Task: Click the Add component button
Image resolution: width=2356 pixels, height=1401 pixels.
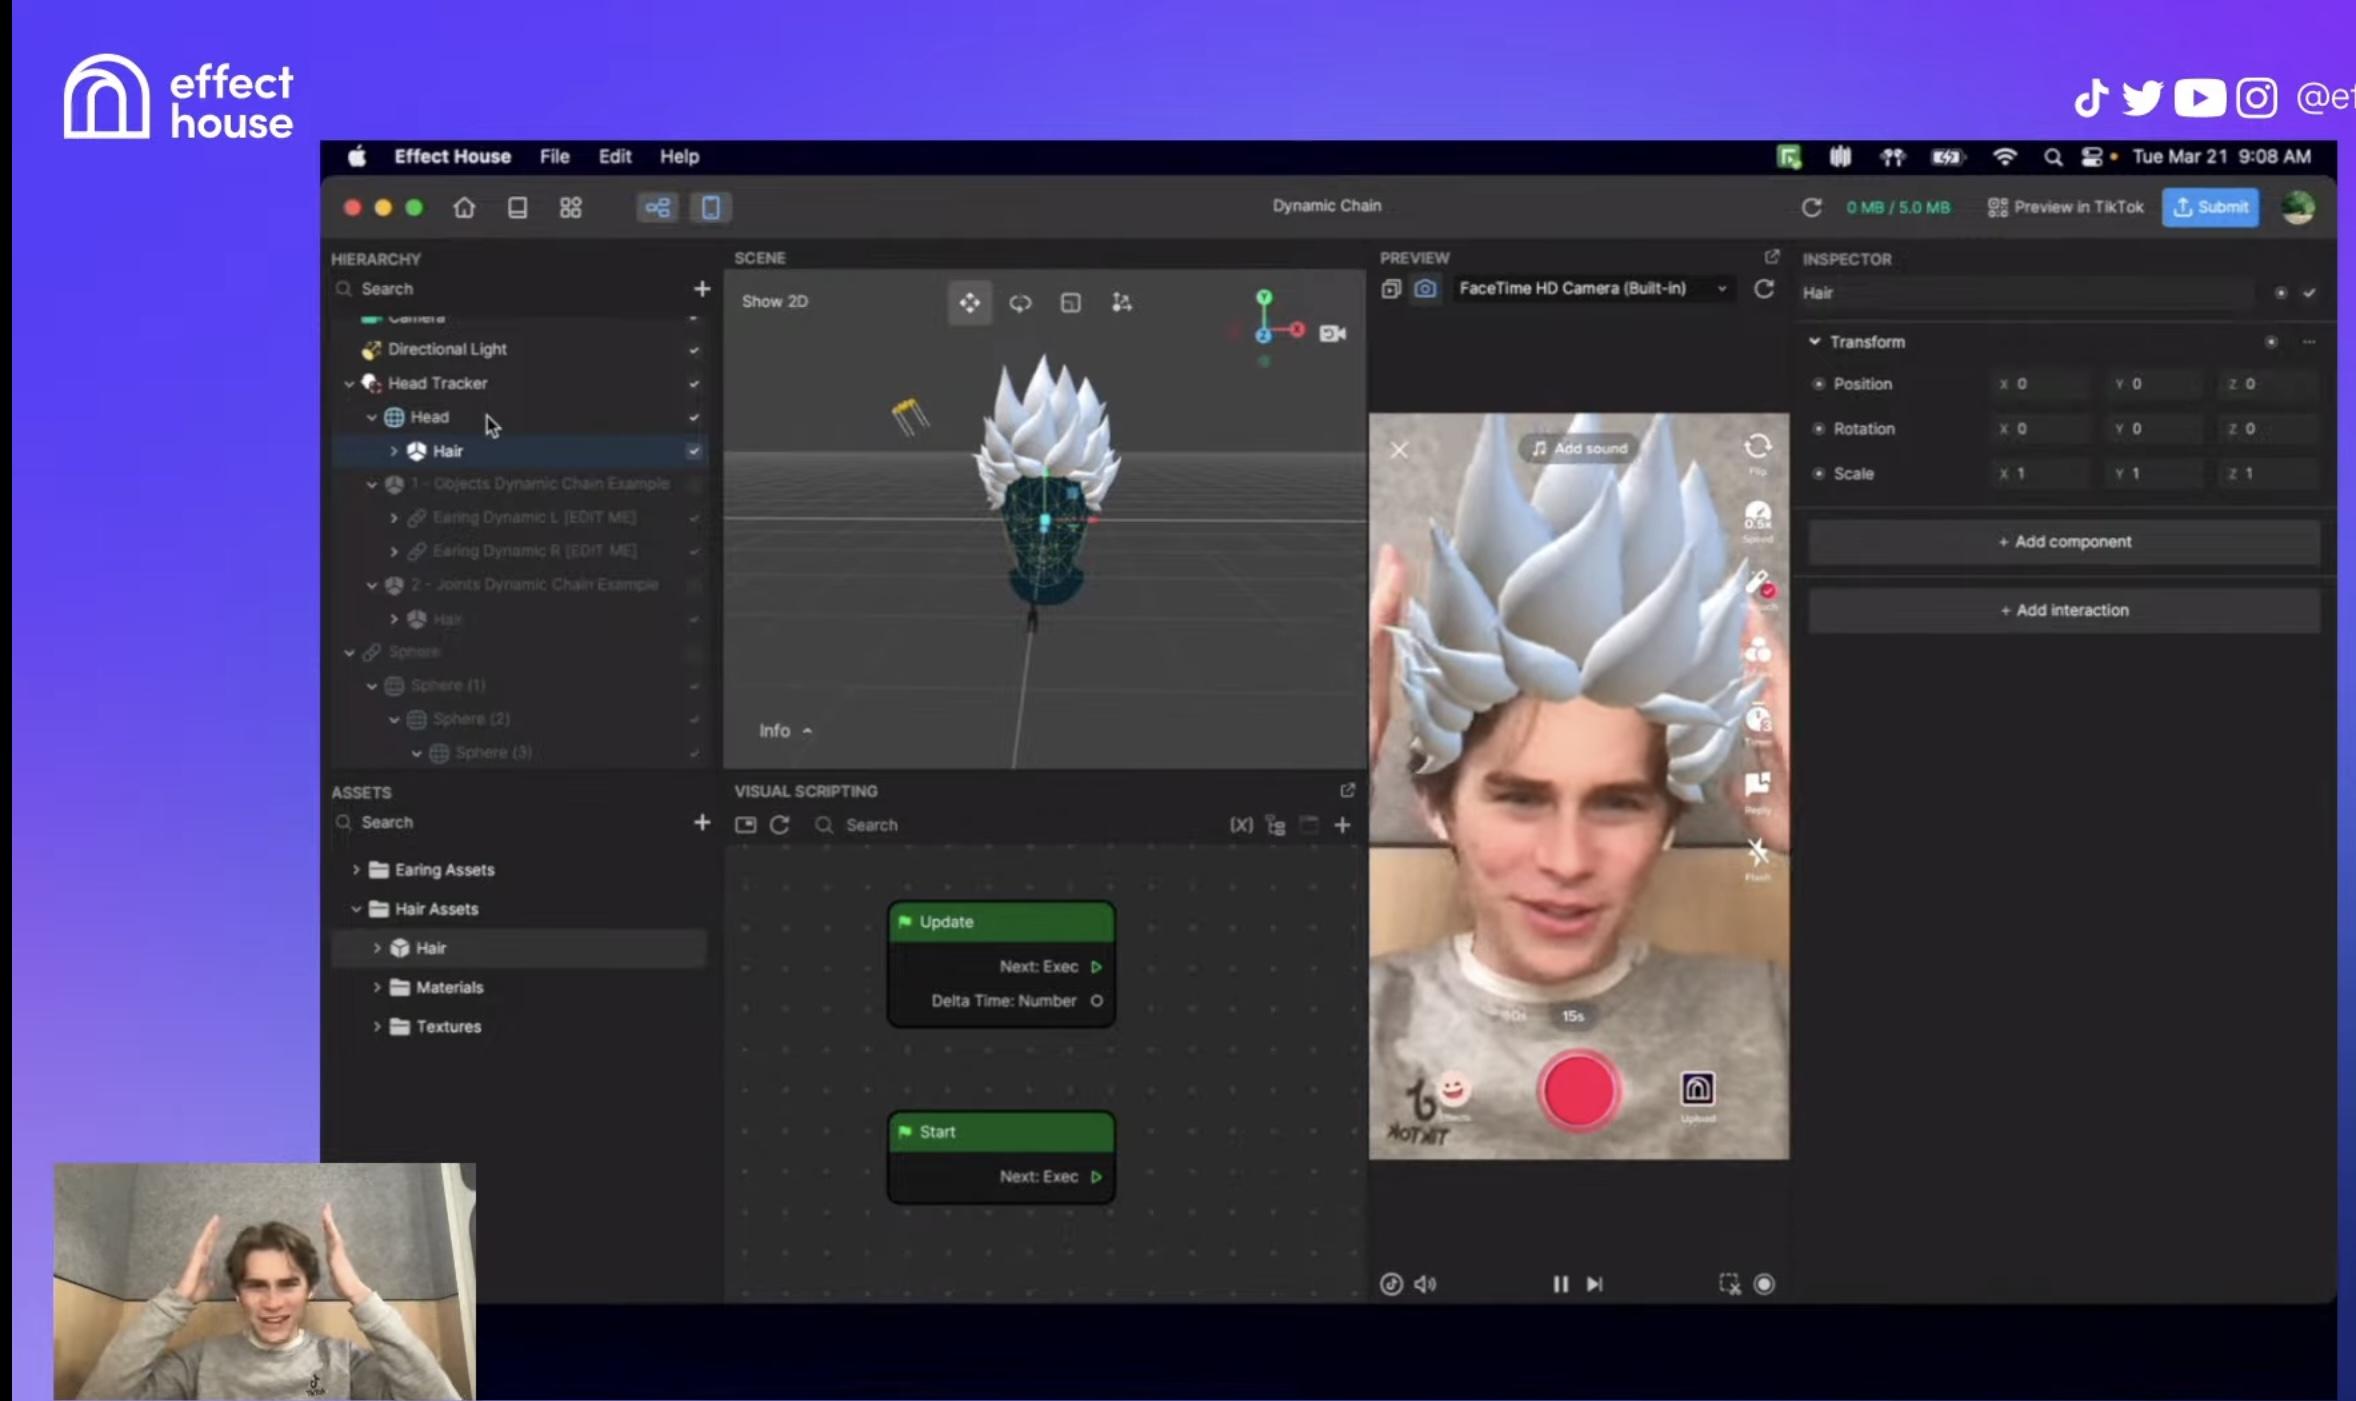Action: tap(2064, 542)
